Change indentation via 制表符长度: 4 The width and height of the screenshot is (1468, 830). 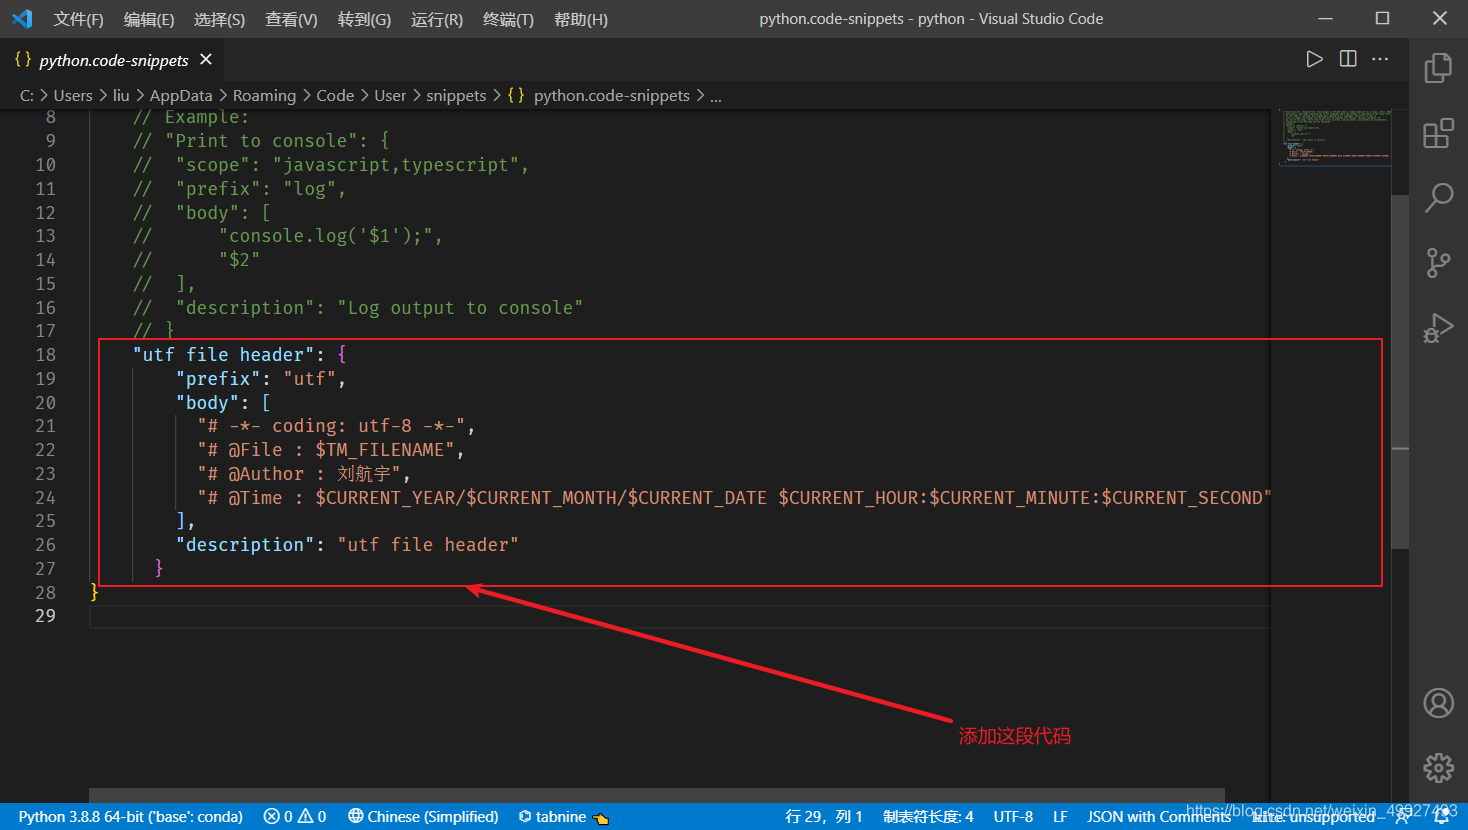tap(928, 817)
